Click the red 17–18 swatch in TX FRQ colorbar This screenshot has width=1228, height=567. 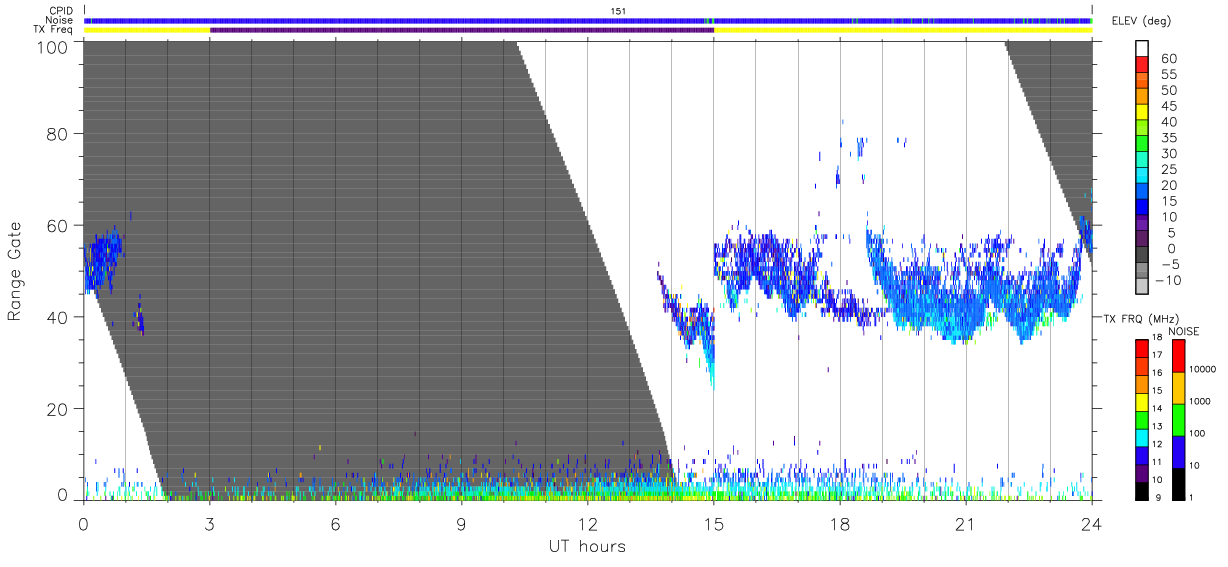(1142, 347)
